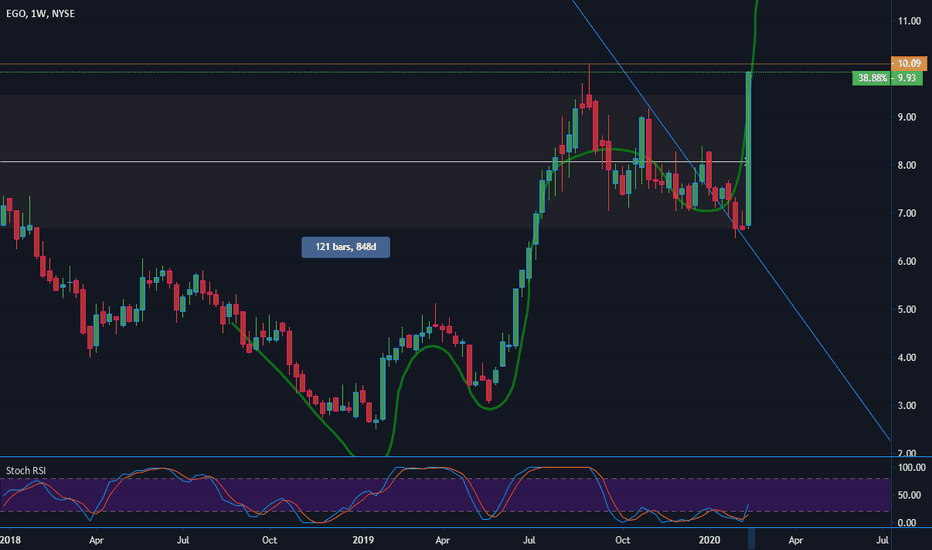
Task: Click the 7.00 price axis label
Action: (x=907, y=213)
